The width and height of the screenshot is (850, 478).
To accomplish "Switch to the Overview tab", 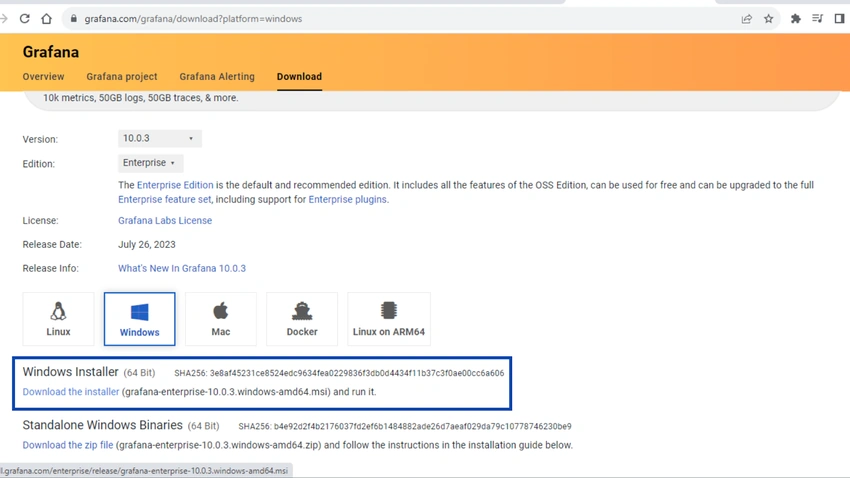I will click(x=43, y=76).
